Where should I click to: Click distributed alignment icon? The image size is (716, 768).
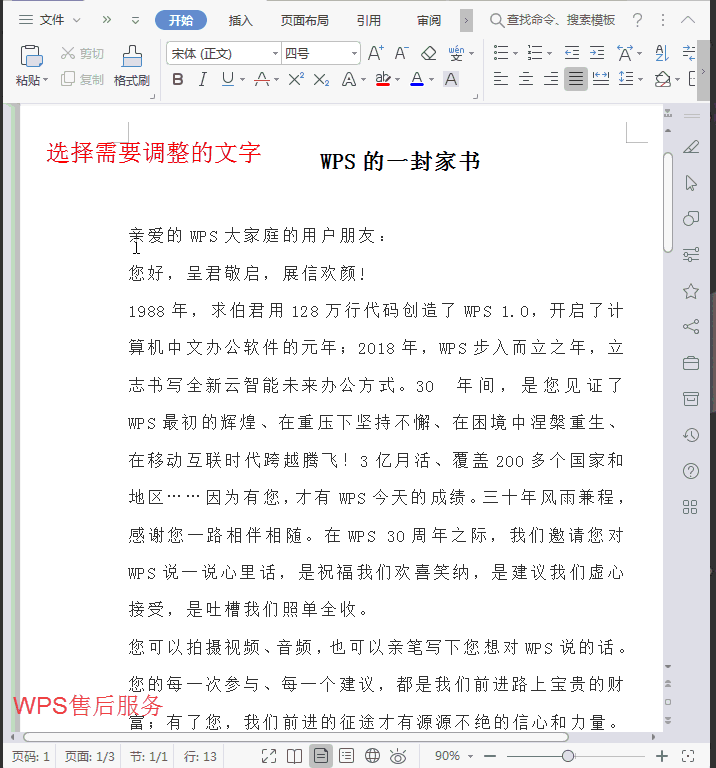(601, 78)
